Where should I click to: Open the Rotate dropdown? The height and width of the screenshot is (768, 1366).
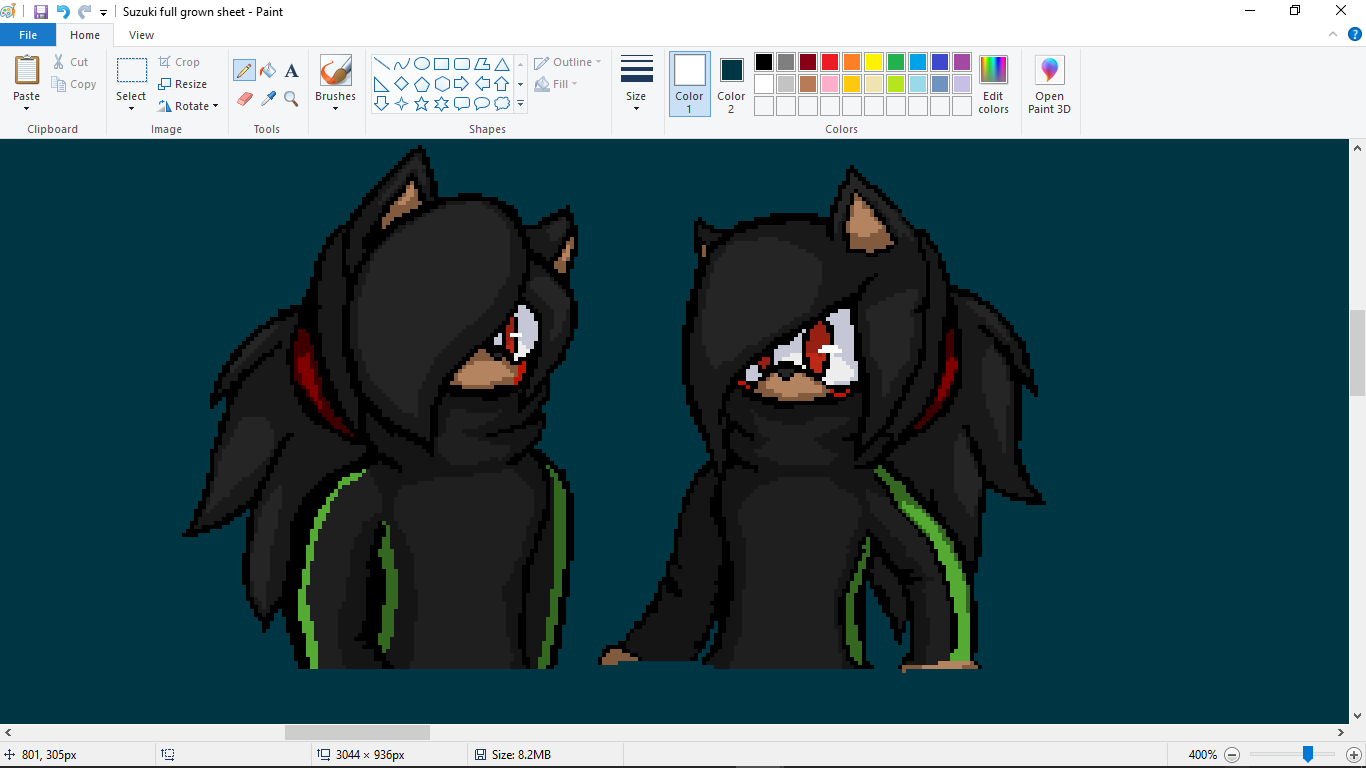(188, 106)
